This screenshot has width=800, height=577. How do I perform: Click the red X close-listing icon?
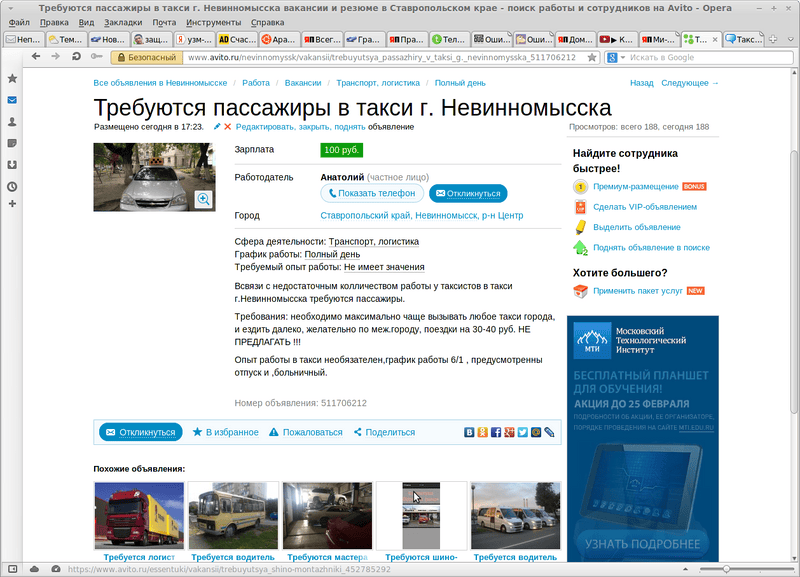pos(228,127)
